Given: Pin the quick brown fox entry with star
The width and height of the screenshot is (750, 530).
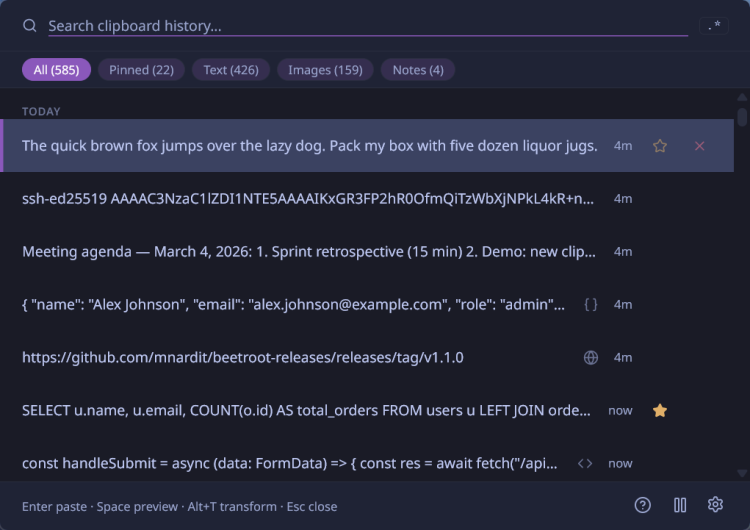Looking at the screenshot, I should tap(660, 146).
